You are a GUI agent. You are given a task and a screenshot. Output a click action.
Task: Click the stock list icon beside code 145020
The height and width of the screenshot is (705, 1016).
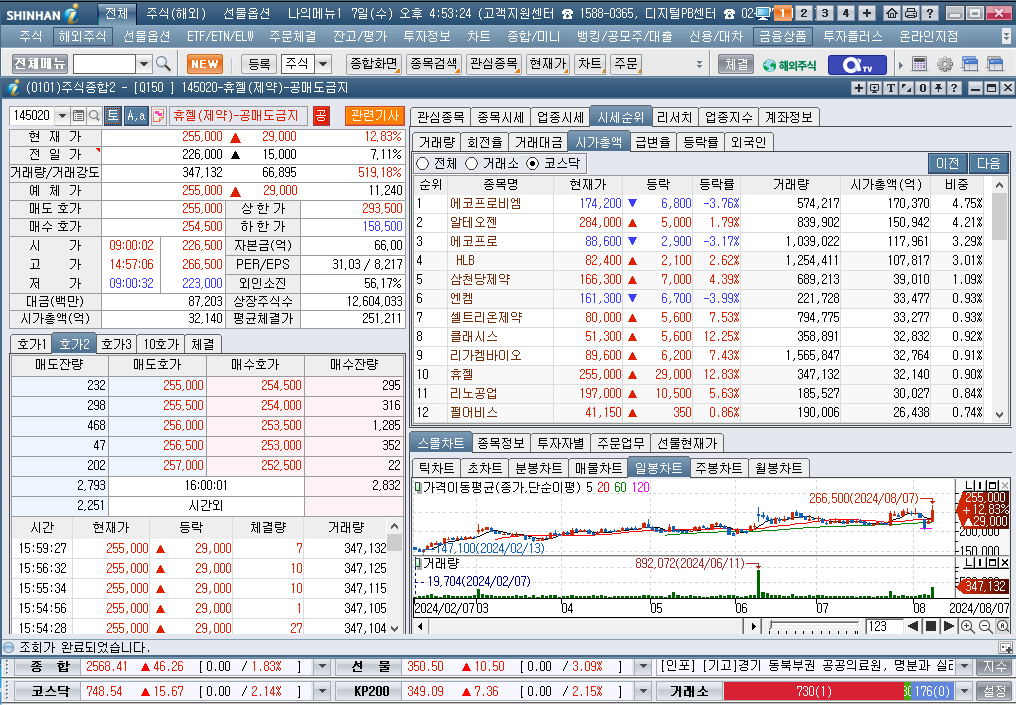[78, 115]
